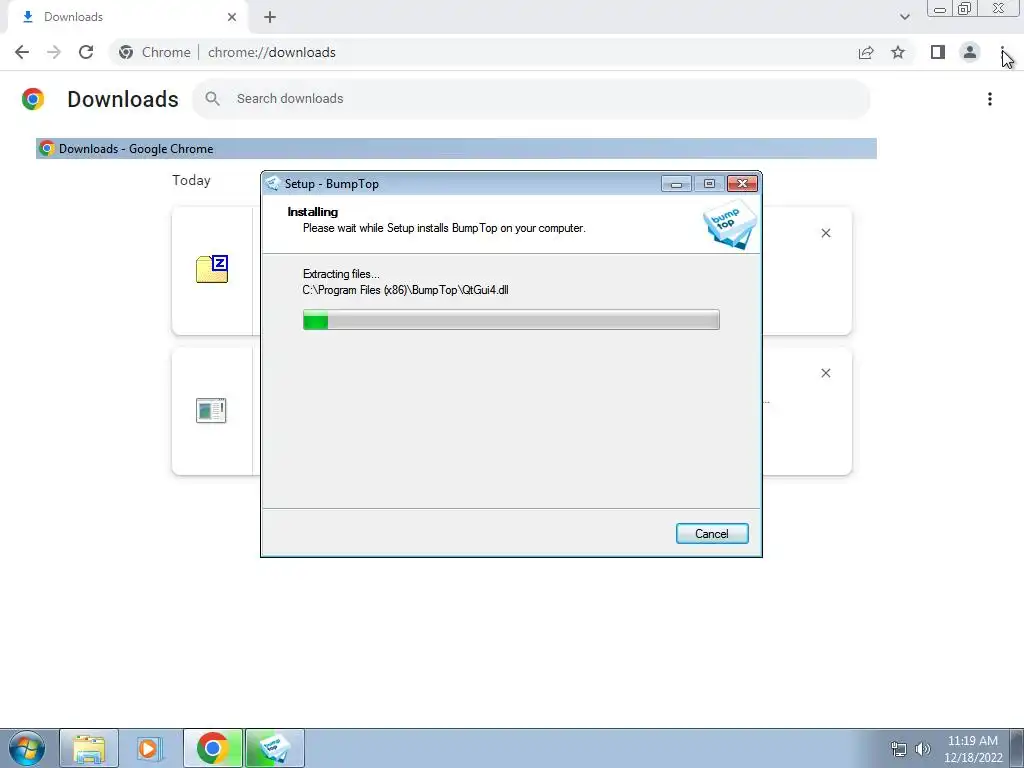
Task: Click the "Installing" heading in Setup
Action: coord(313,212)
